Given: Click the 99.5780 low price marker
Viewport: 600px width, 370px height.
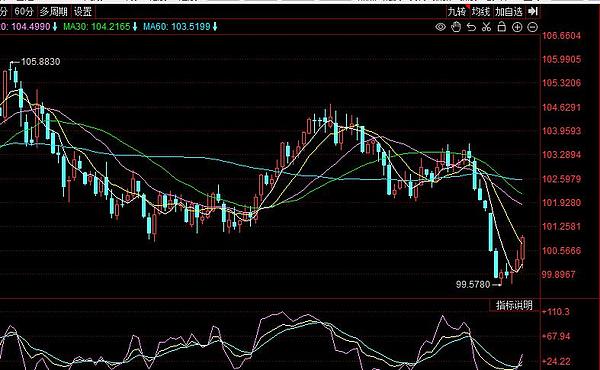Looking at the screenshot, I should (473, 285).
